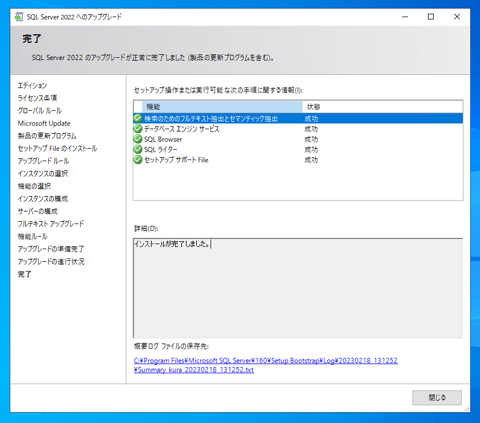The image size is (480, 423).
Task: Click 成功 status for SQL ライター row
Action: (311, 150)
